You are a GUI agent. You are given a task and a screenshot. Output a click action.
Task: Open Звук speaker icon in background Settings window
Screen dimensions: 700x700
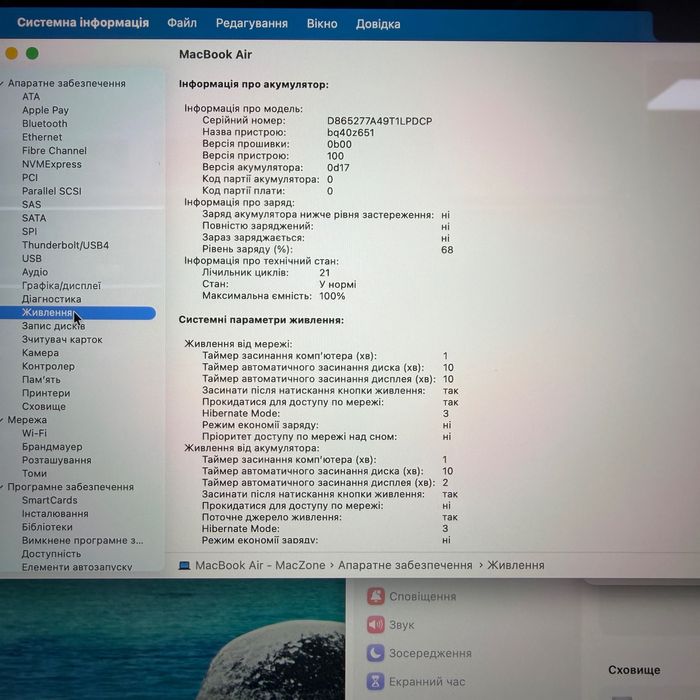376,625
